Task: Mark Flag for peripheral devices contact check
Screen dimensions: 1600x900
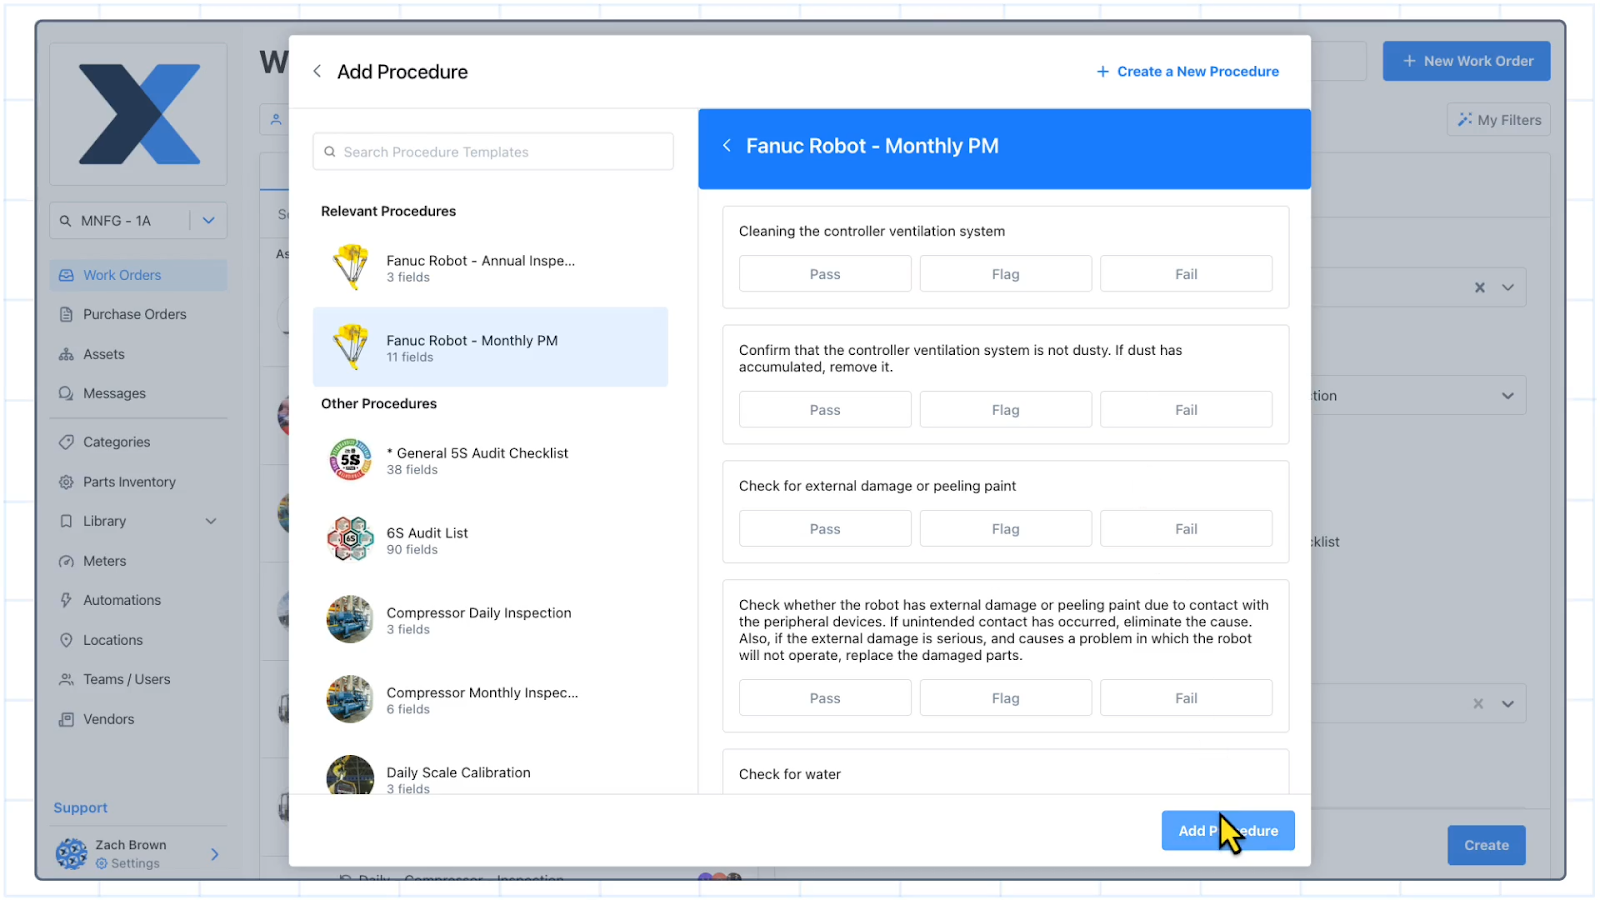Action: tap(1006, 698)
